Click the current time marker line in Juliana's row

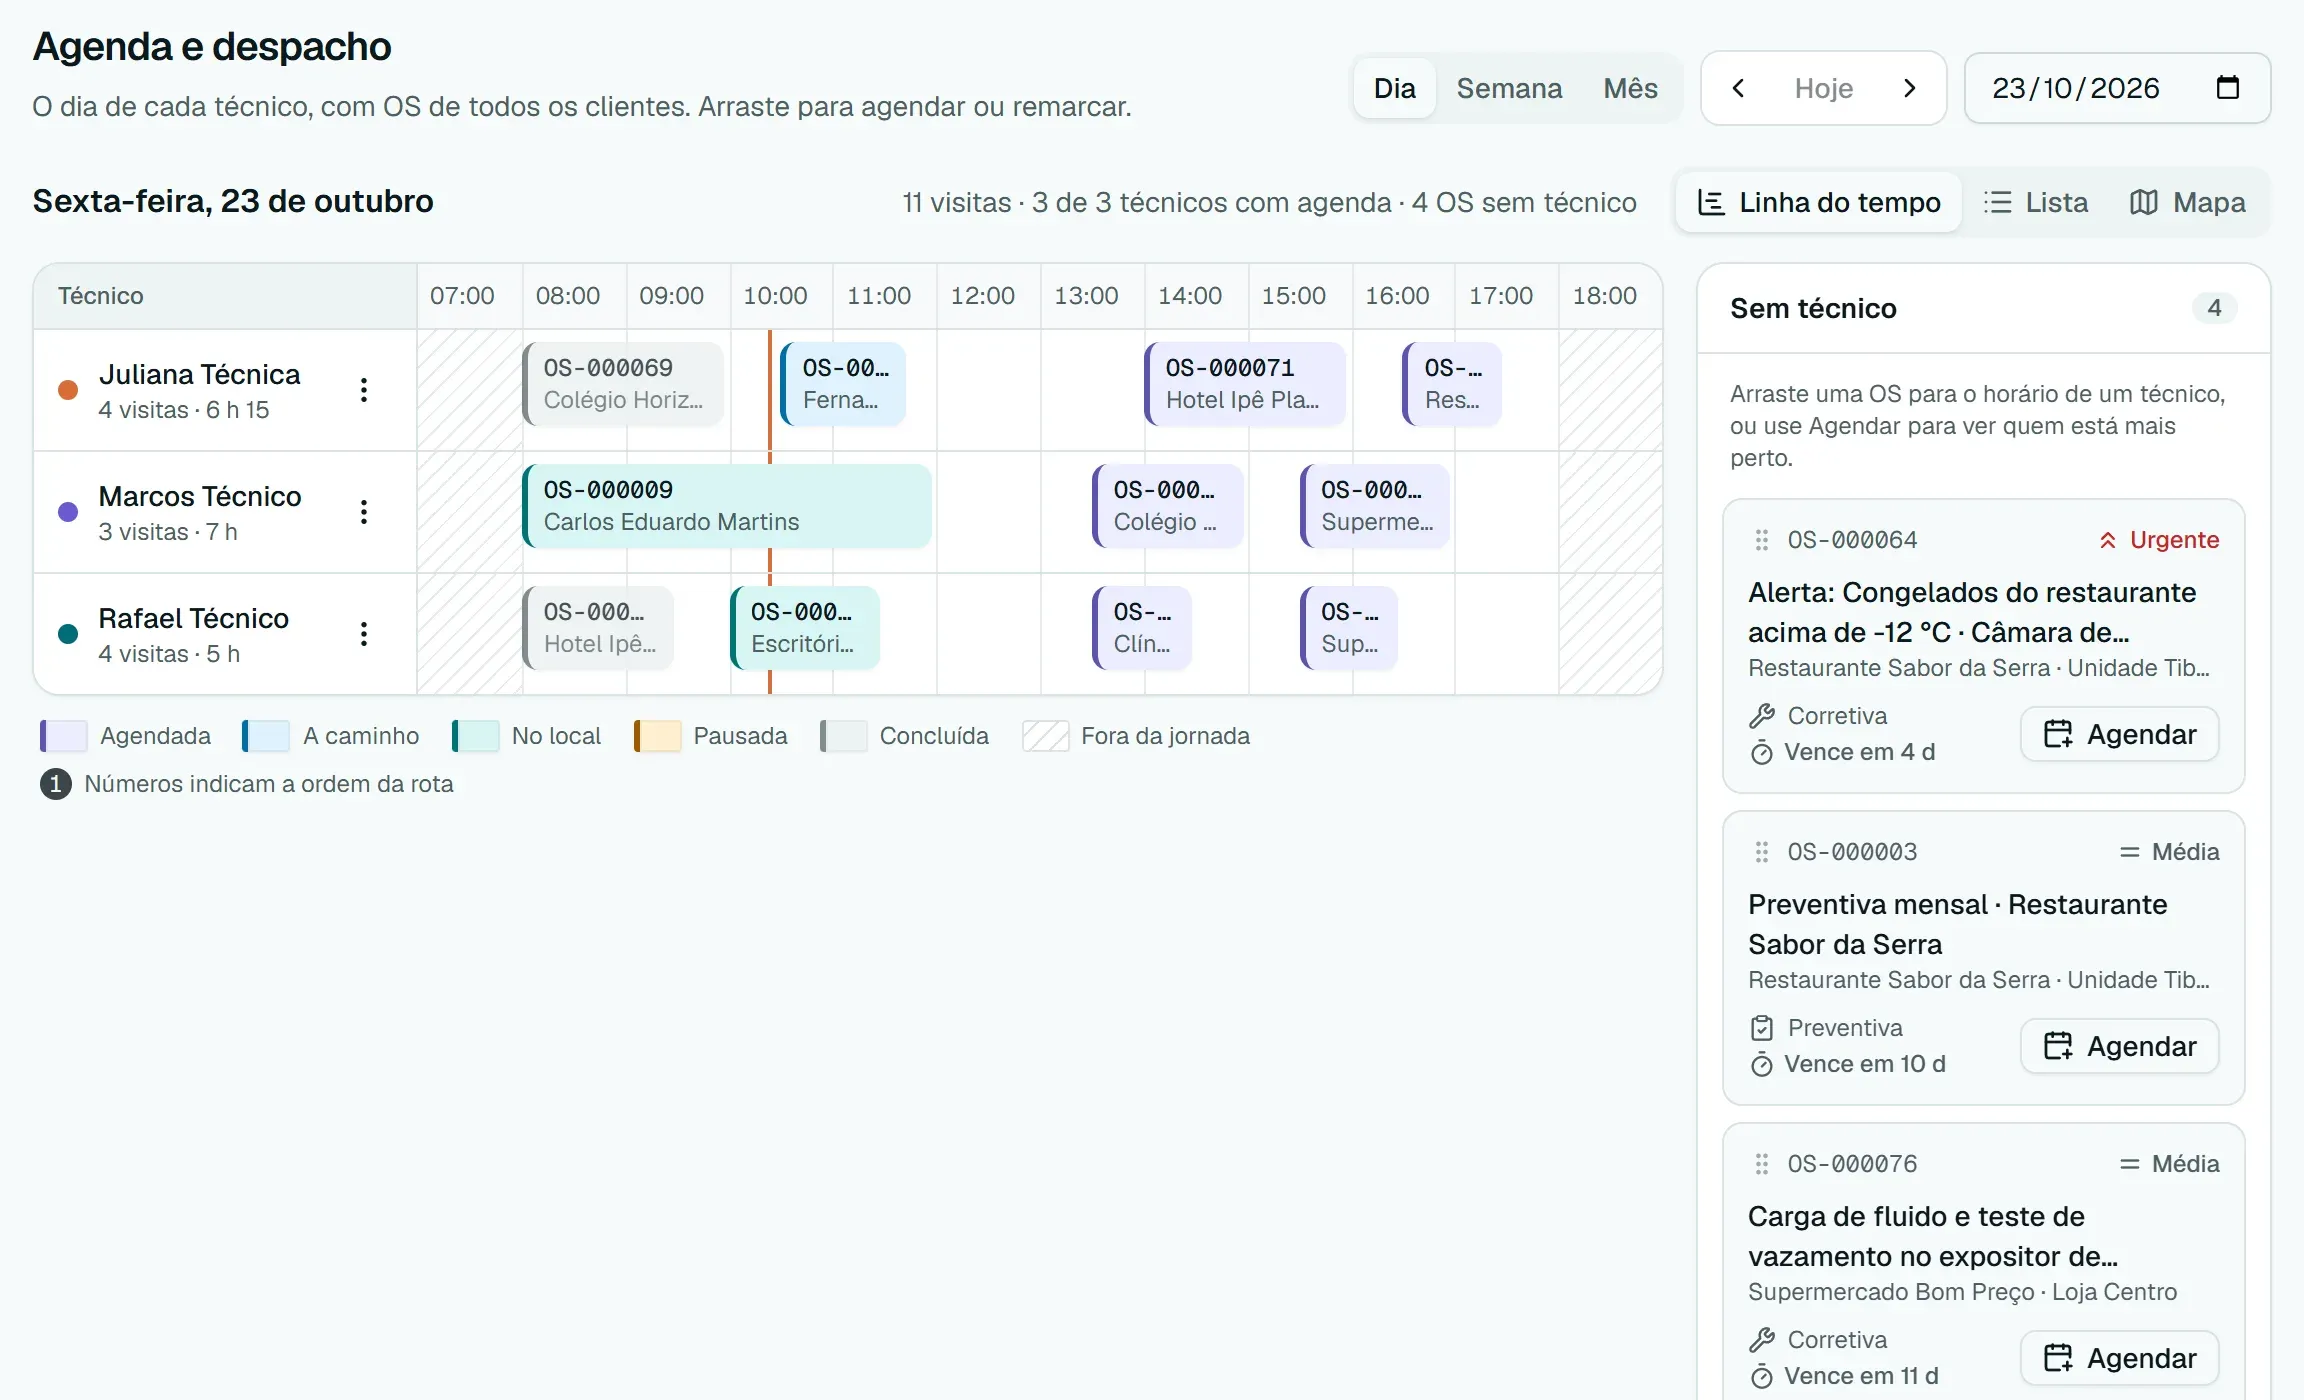(x=770, y=390)
